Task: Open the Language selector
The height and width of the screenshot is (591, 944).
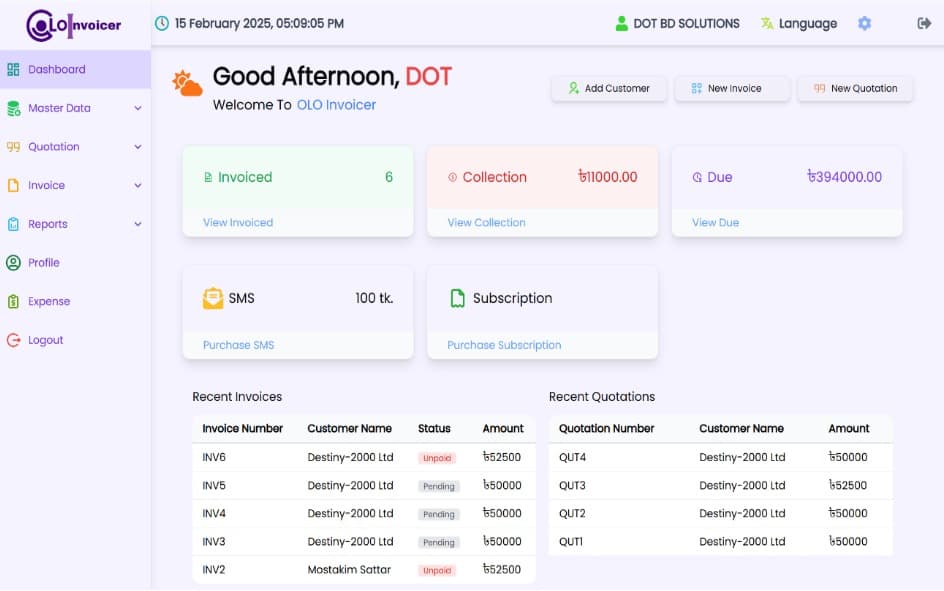Action: 798,23
